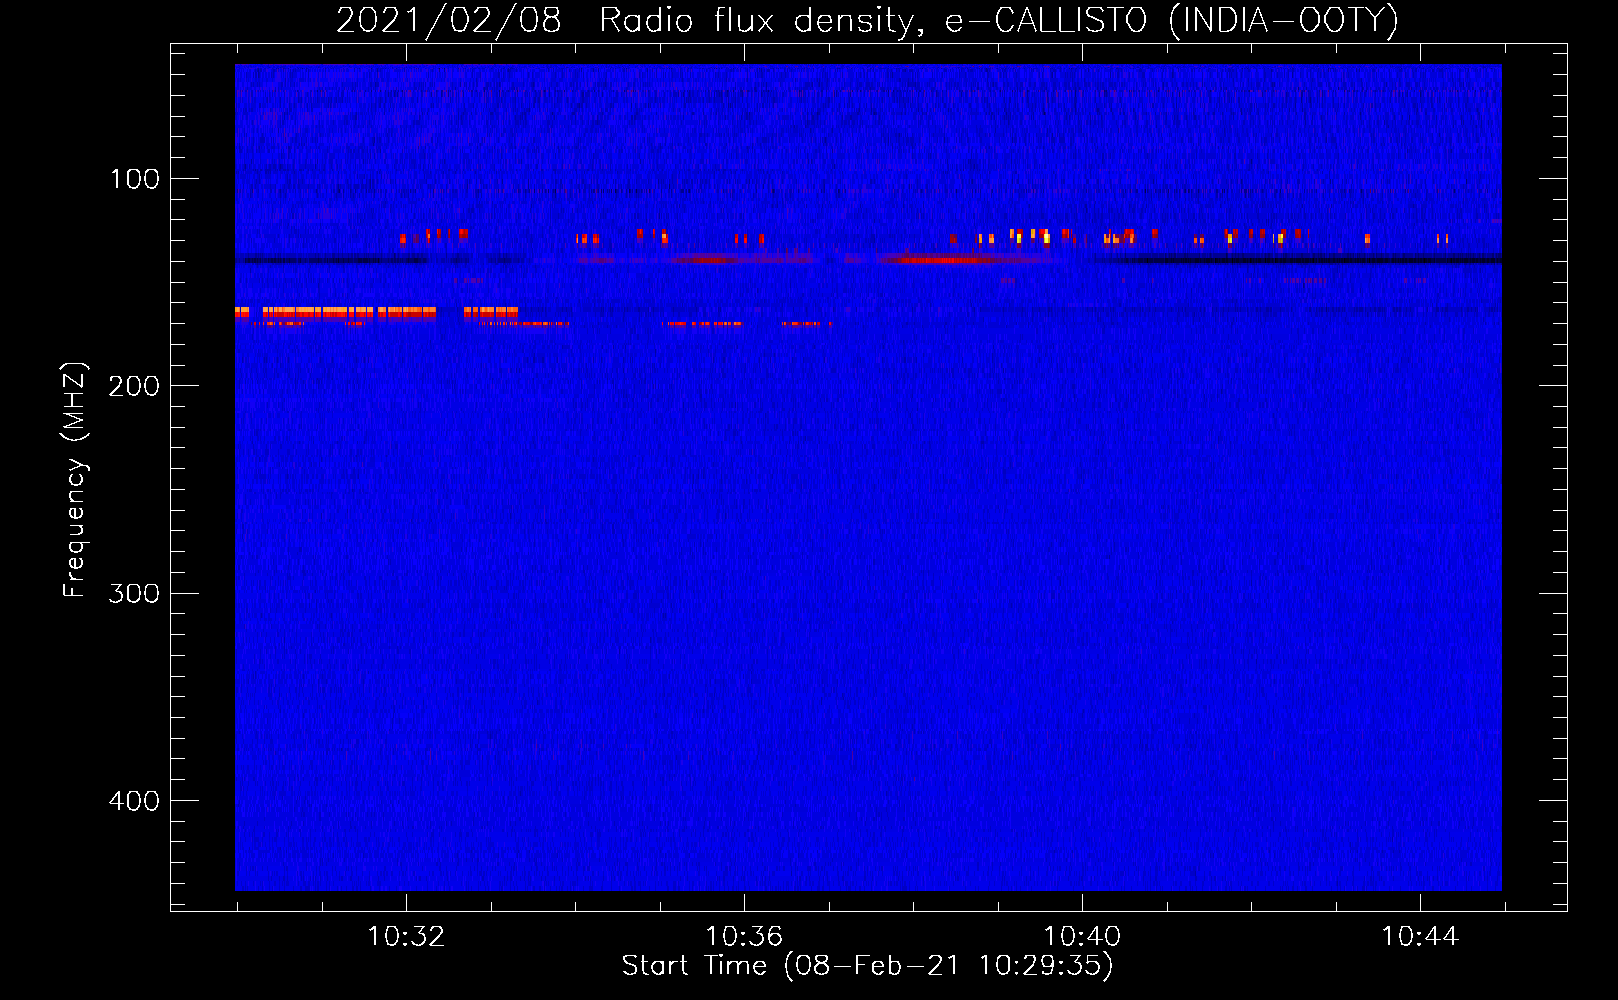Click the 200 frequency tick label

pos(134,386)
